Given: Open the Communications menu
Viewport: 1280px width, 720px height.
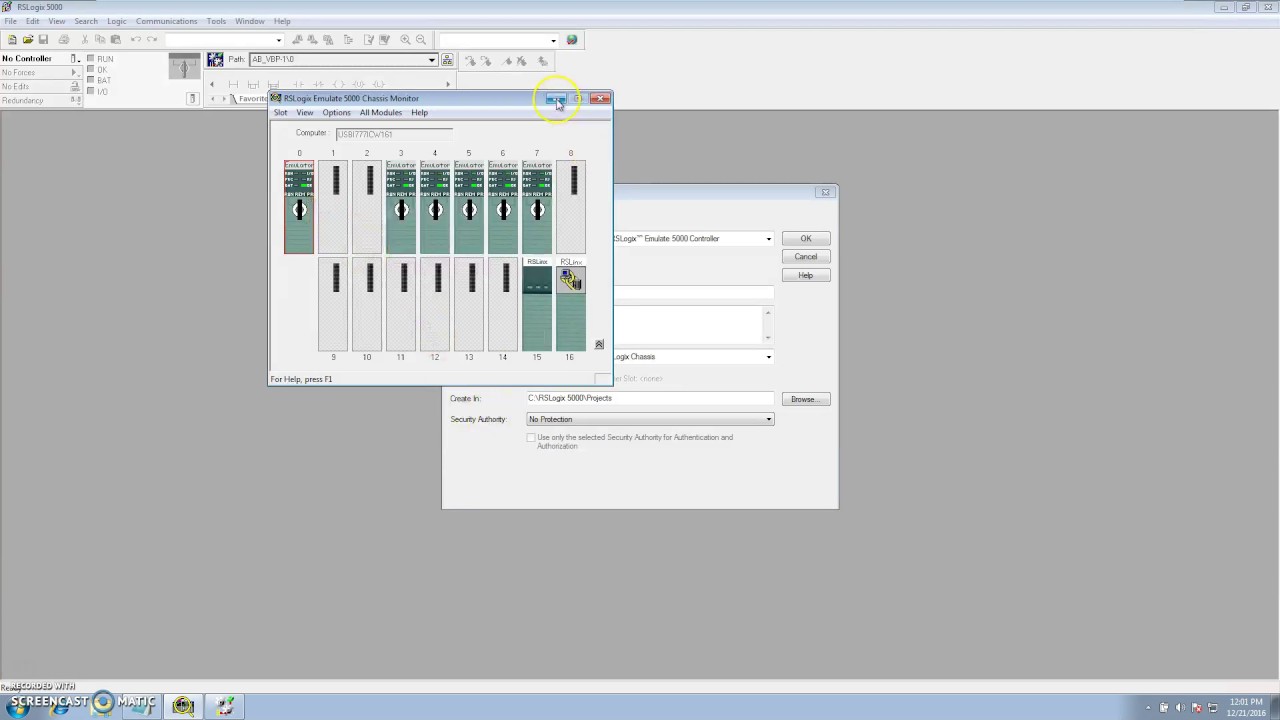Looking at the screenshot, I should (166, 21).
